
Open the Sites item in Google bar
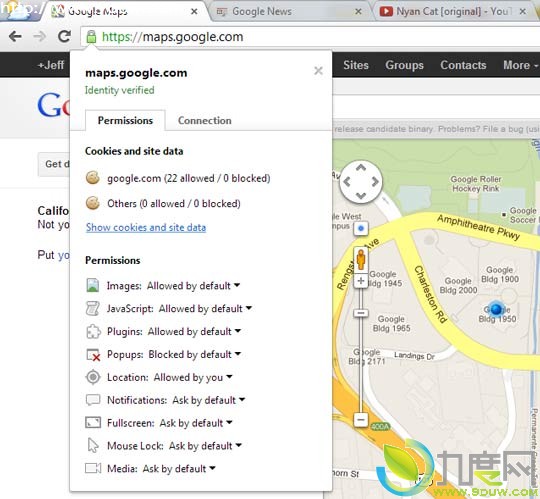click(x=356, y=65)
